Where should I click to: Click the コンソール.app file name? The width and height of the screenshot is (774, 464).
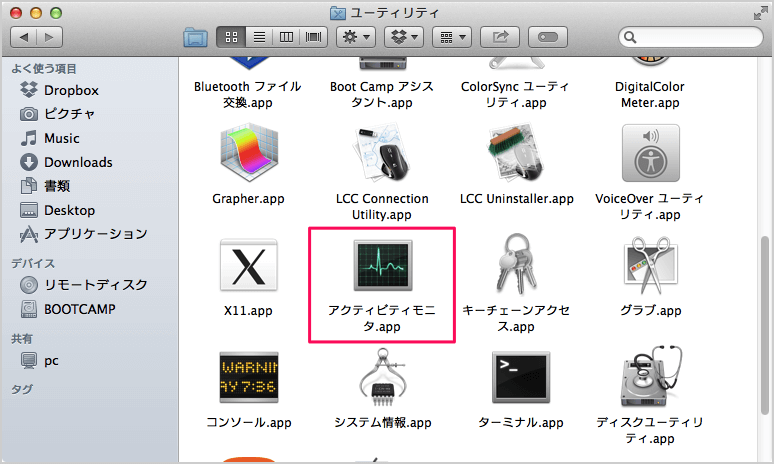pos(249,423)
